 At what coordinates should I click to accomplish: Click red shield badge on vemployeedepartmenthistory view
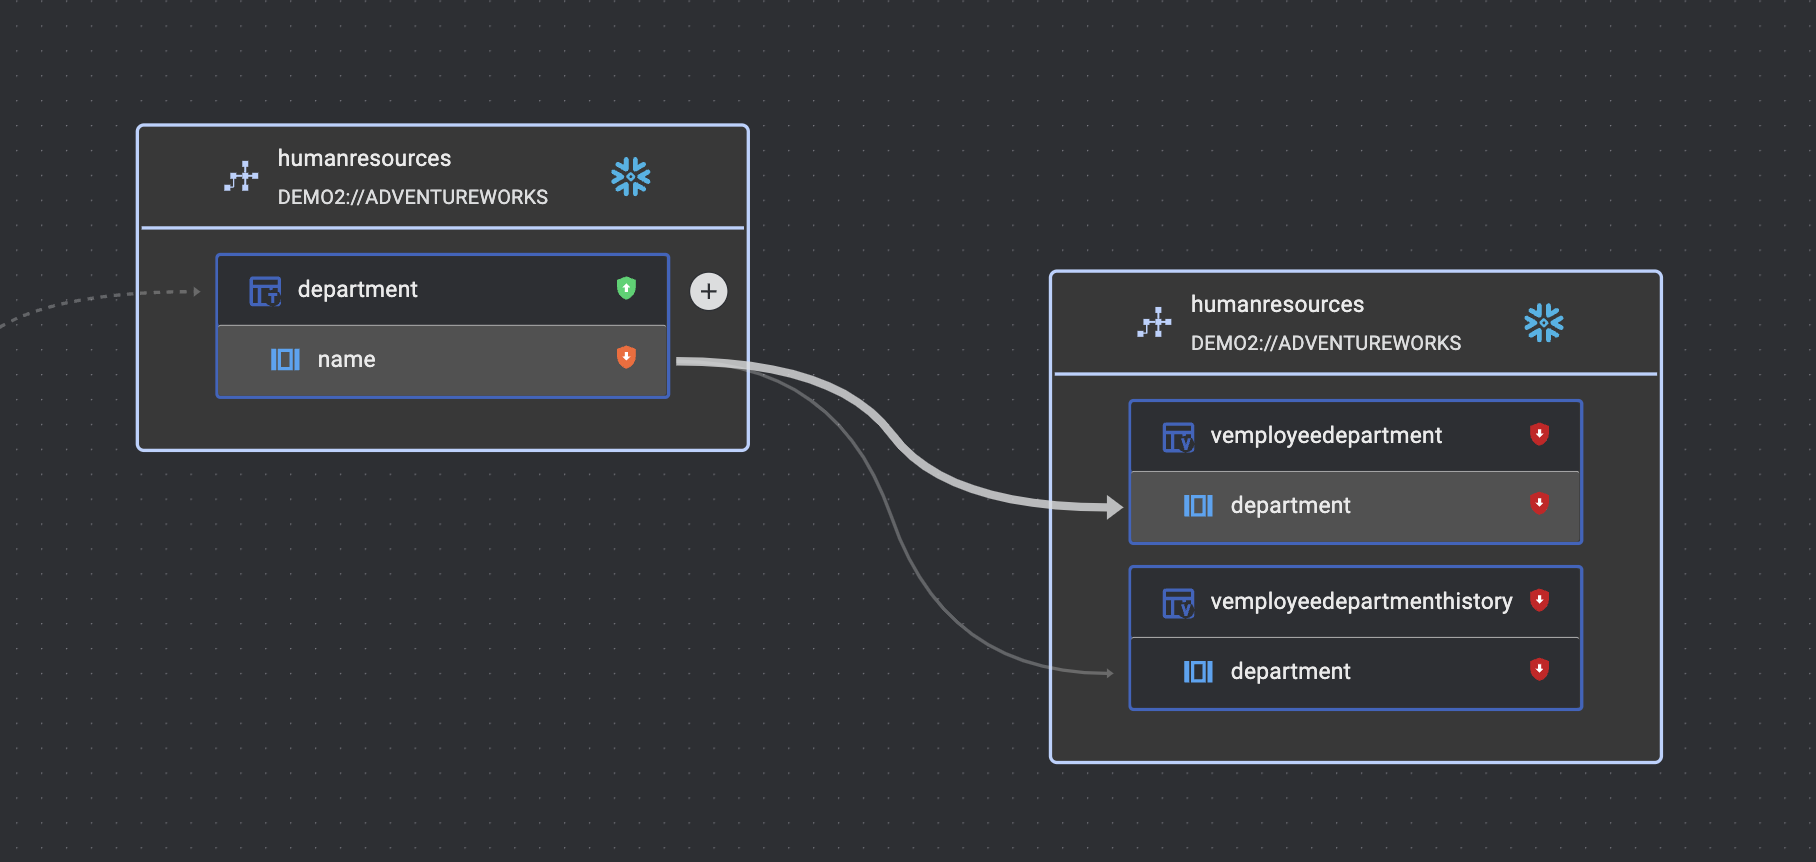point(1539,600)
